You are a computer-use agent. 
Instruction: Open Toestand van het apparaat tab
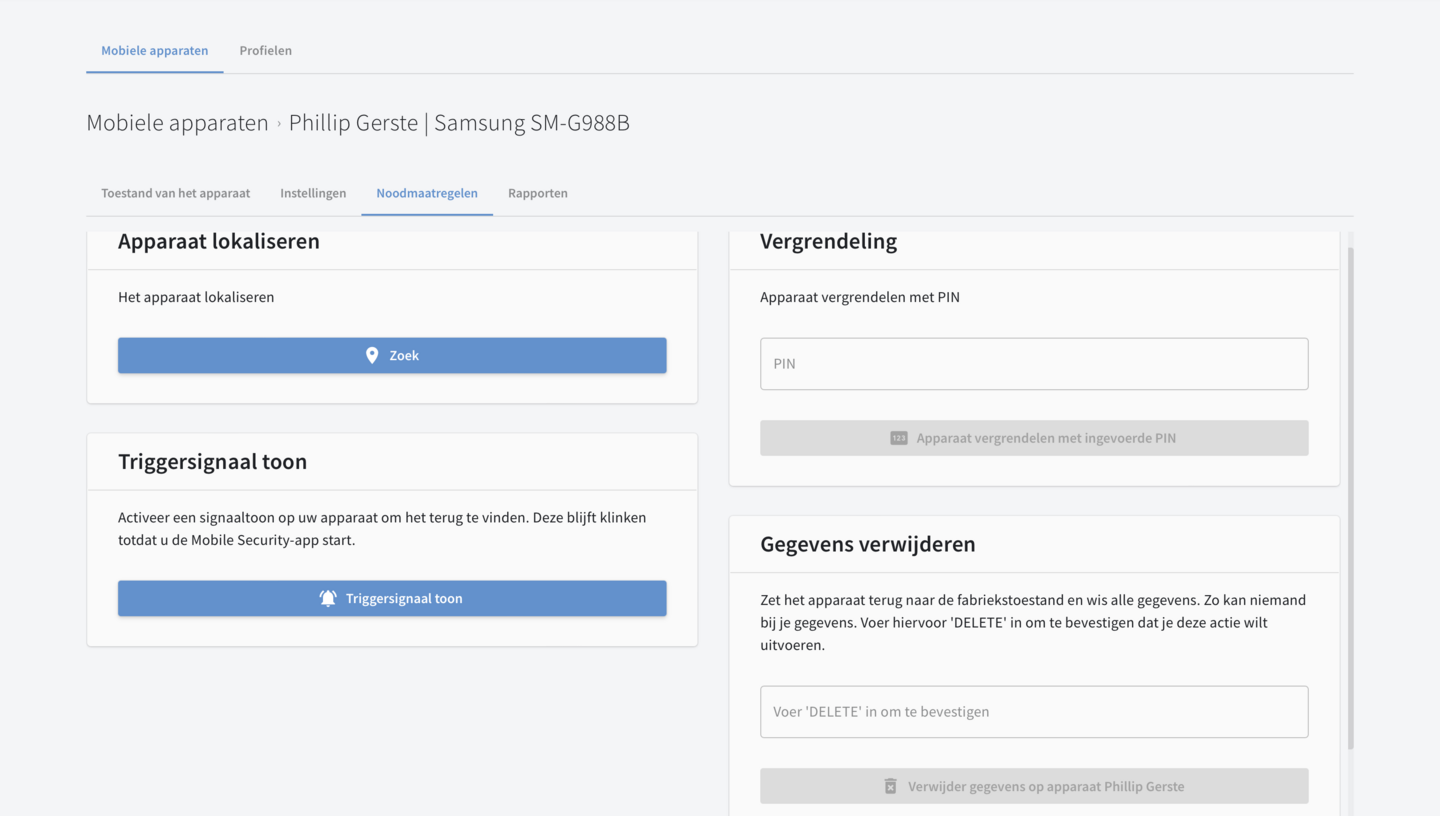tap(175, 193)
